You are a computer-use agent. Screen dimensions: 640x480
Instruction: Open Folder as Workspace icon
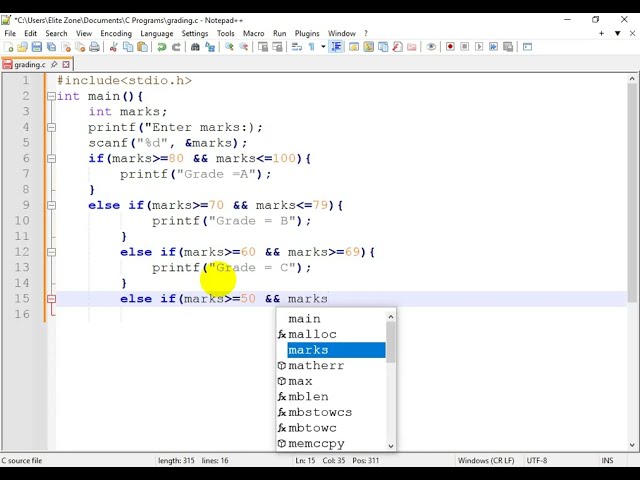point(411,47)
